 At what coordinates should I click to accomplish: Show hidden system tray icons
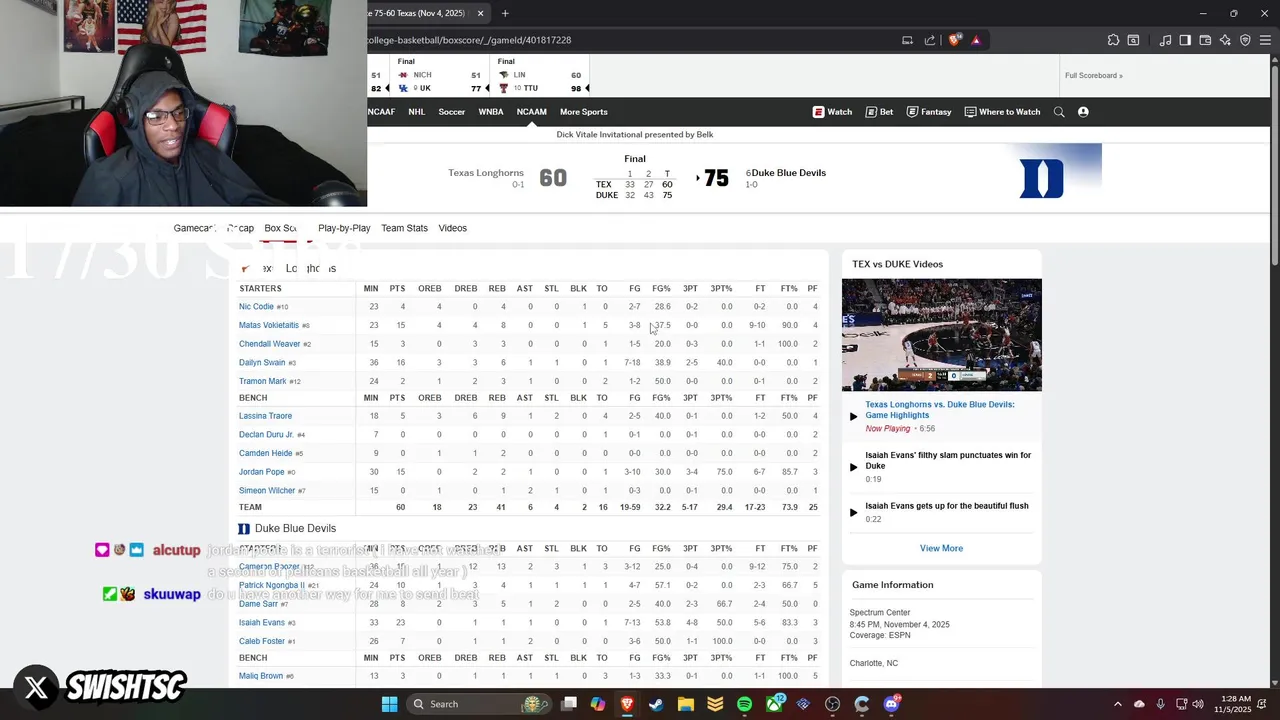1118,704
